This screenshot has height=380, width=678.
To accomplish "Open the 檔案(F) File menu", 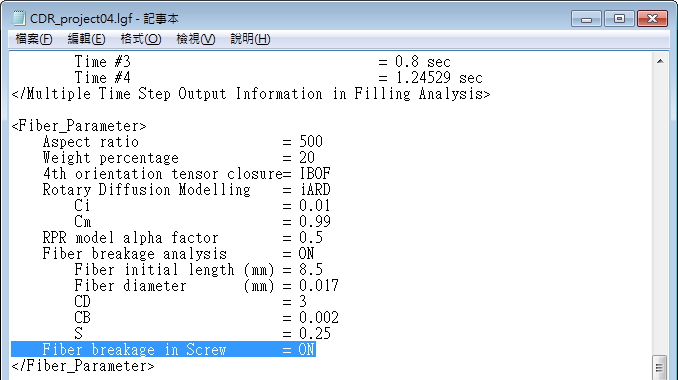I will click(x=34, y=39).
